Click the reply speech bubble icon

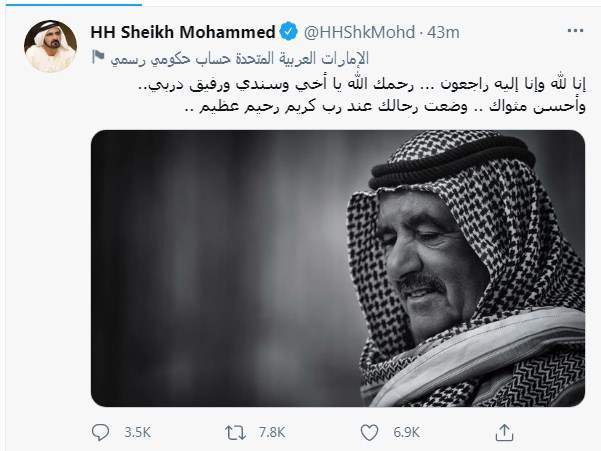[x=101, y=432]
